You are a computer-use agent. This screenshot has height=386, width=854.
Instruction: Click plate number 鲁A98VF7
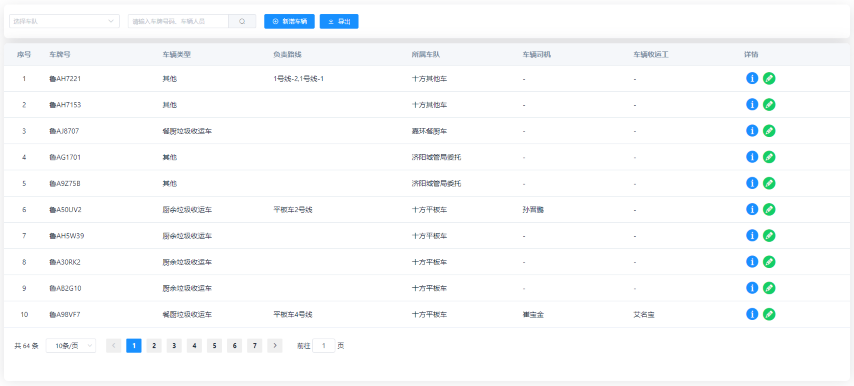[x=65, y=315]
